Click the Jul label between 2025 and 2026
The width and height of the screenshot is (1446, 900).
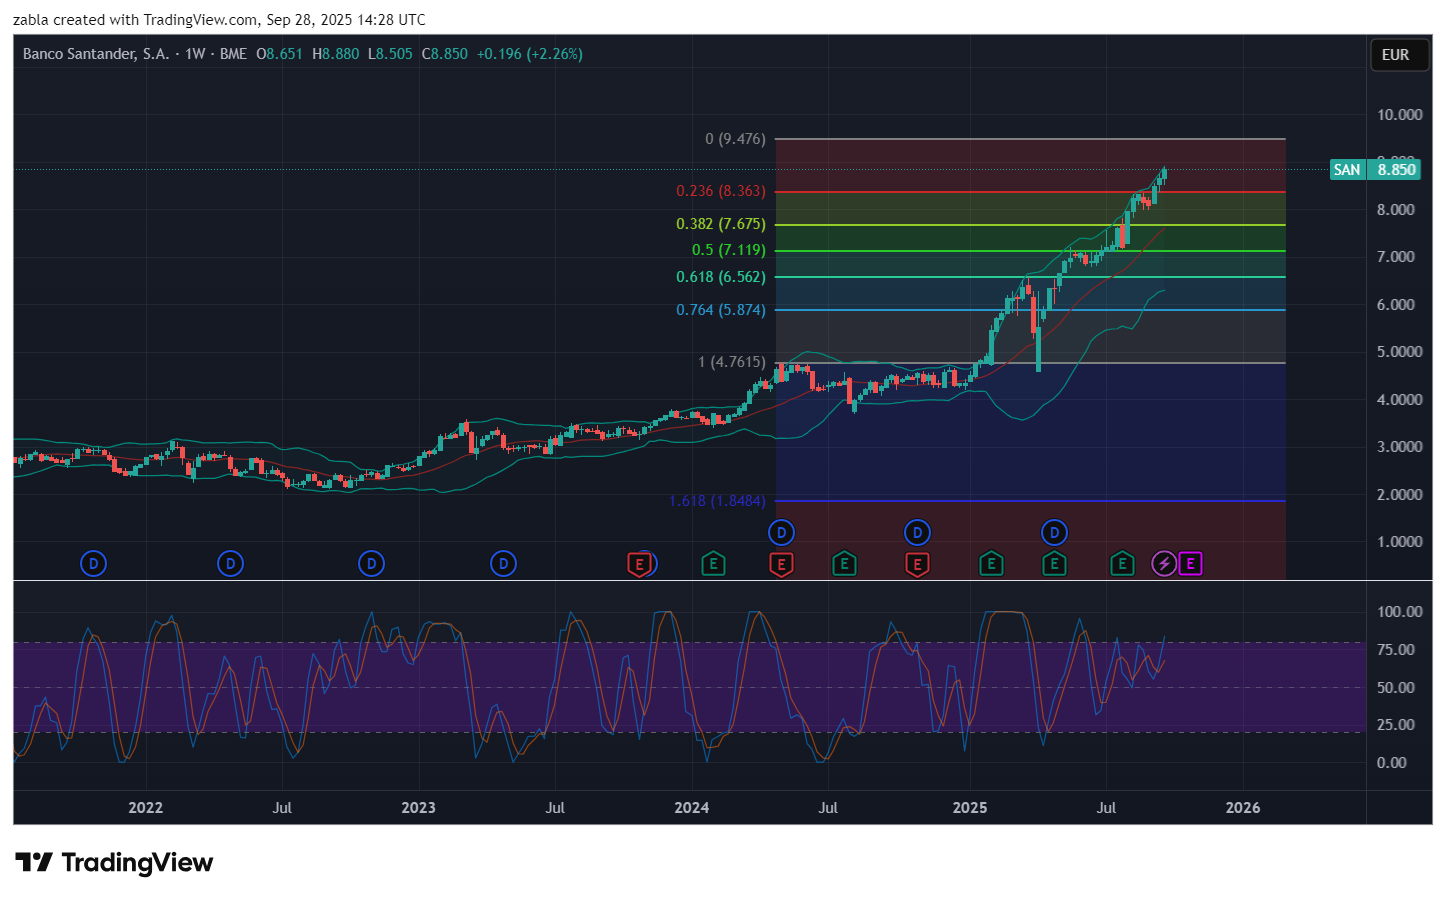pyautogui.click(x=1106, y=808)
